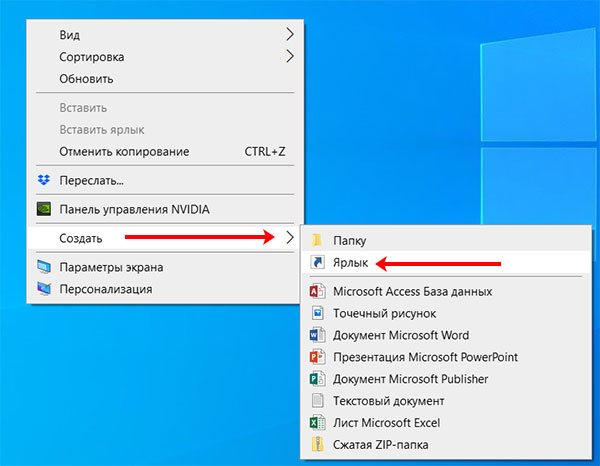Screen dimensions: 600x466
Task: Select the Создать menu entry
Action: pyautogui.click(x=165, y=238)
